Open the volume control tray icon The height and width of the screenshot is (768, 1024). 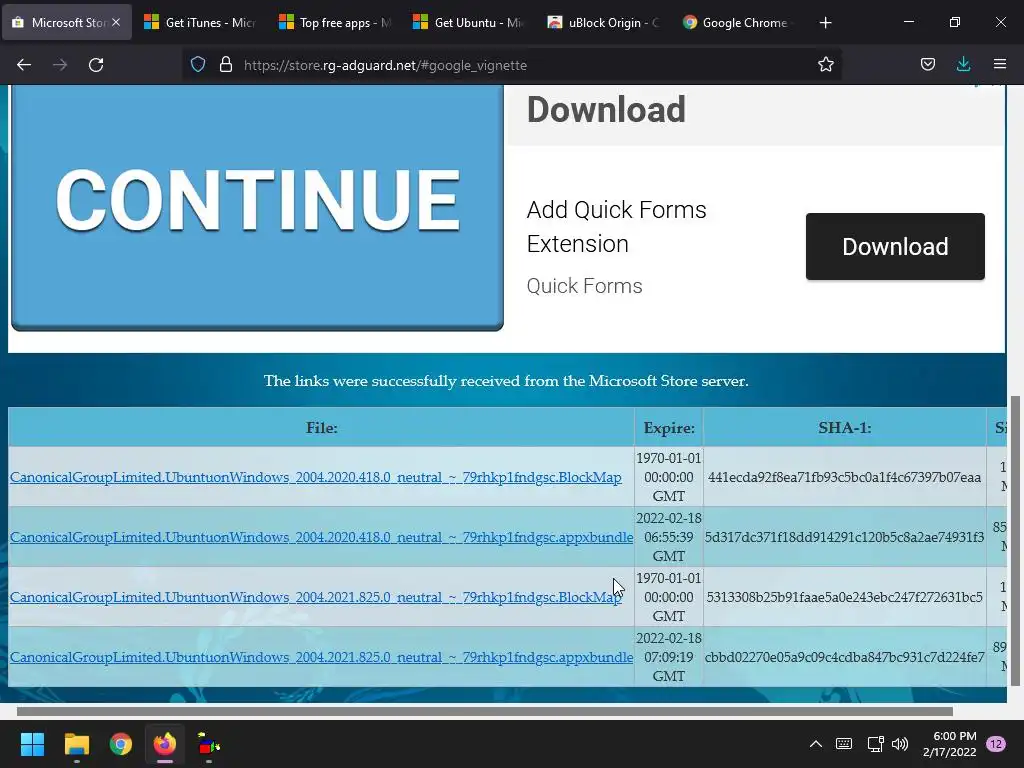(900, 744)
